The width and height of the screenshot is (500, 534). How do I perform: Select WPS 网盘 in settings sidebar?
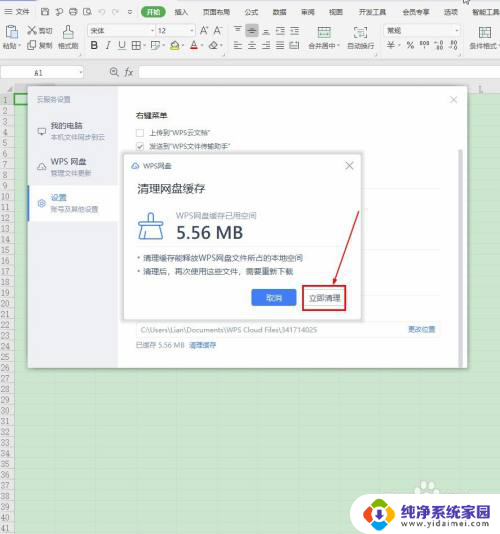[x=73, y=167]
